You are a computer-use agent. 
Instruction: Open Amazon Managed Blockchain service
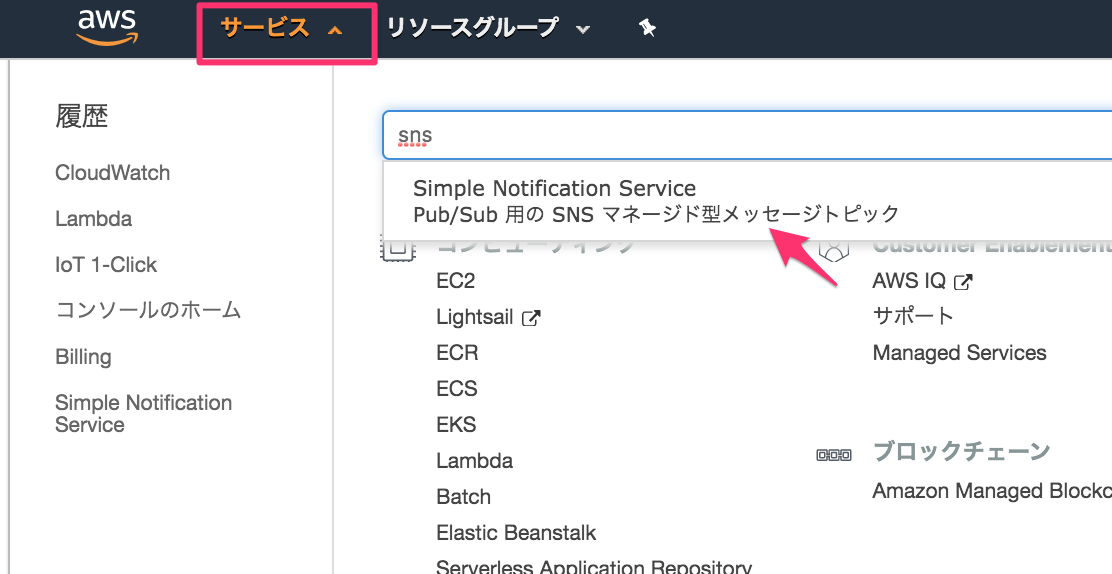pyautogui.click(x=992, y=491)
